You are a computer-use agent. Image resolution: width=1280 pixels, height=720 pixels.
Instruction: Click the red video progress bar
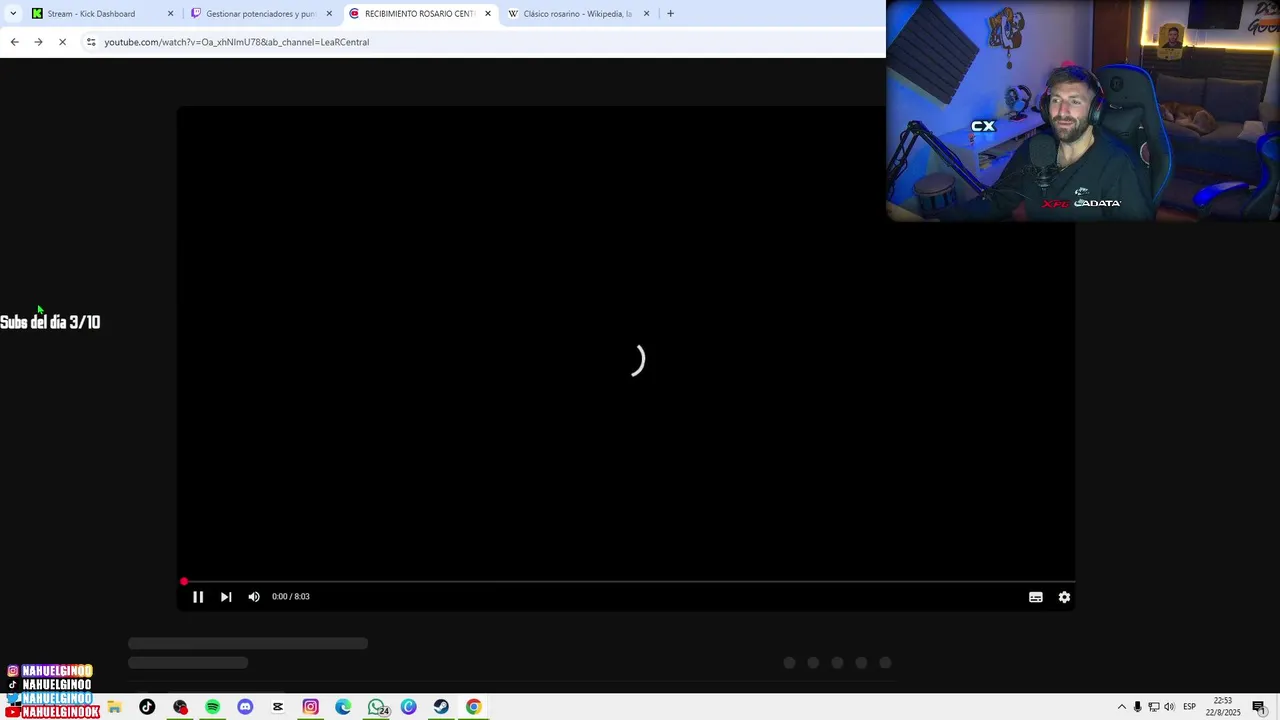coord(626,581)
